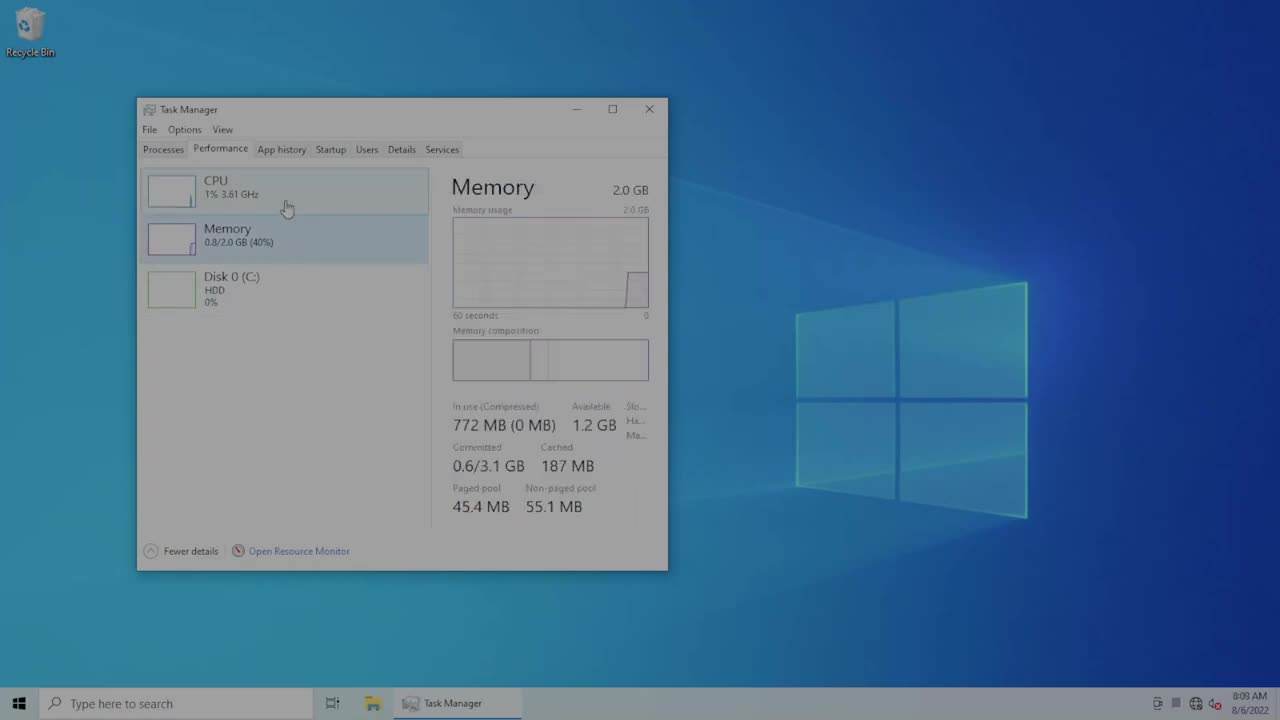The width and height of the screenshot is (1280, 720).
Task: Click the 45.4 MB paged pool value
Action: tap(481, 507)
